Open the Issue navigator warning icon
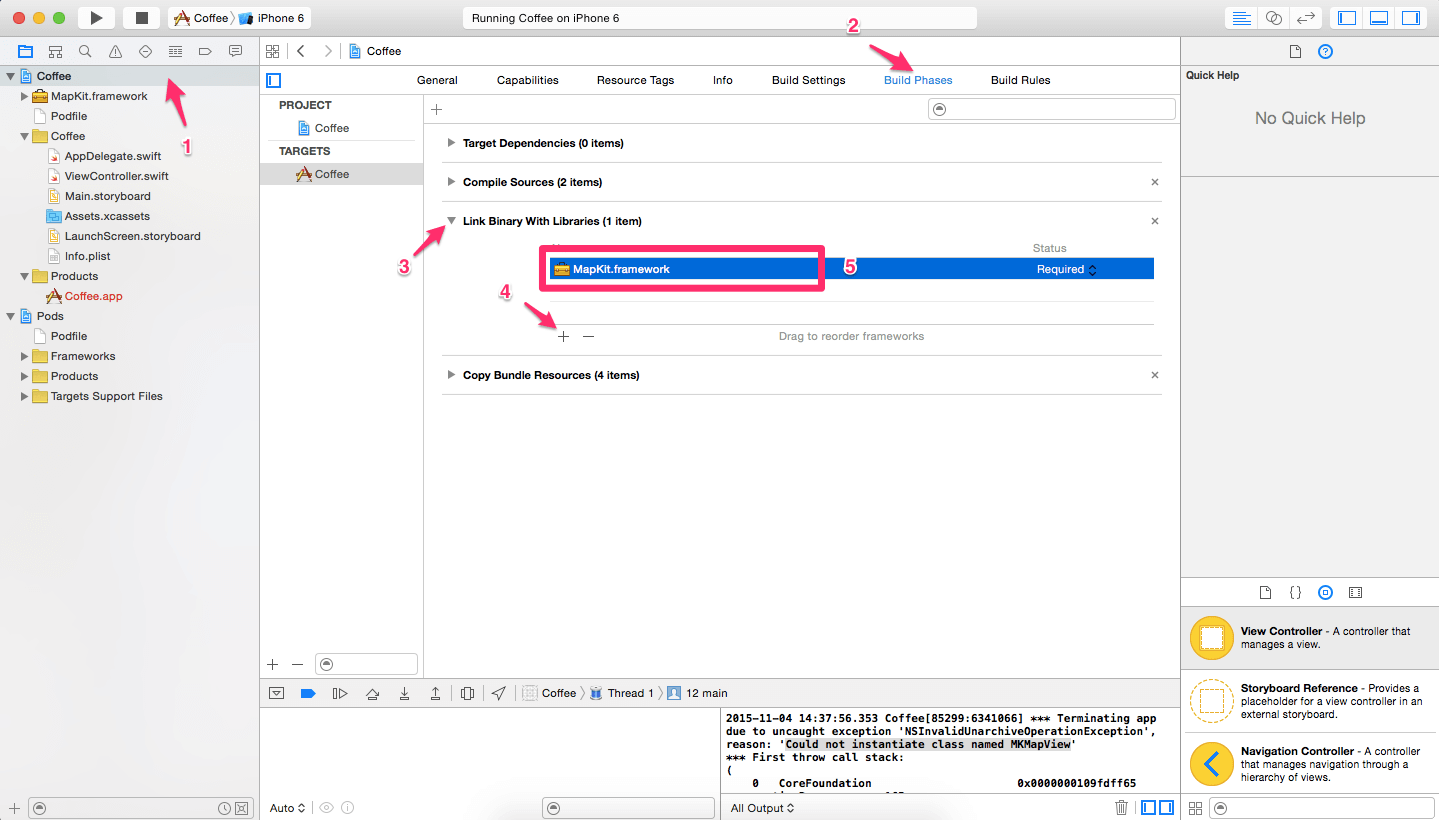This screenshot has width=1439, height=820. point(116,51)
